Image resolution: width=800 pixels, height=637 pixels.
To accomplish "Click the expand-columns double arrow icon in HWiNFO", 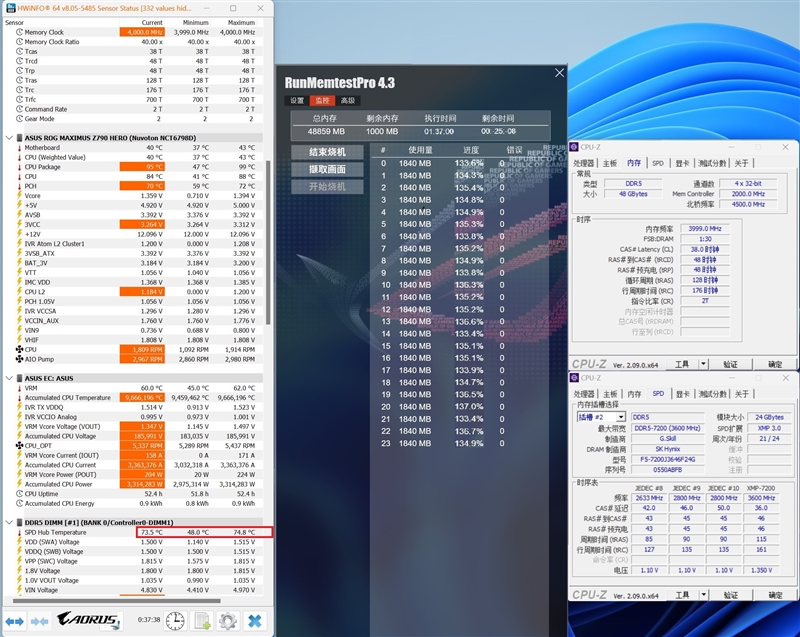I will pyautogui.click(x=15, y=621).
